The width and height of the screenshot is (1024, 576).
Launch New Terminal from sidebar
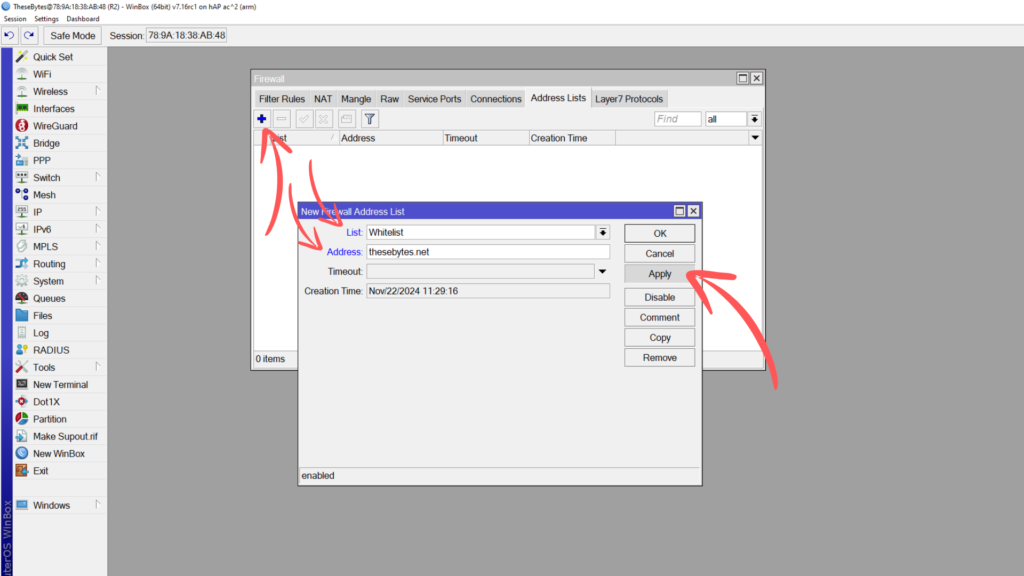coord(60,384)
